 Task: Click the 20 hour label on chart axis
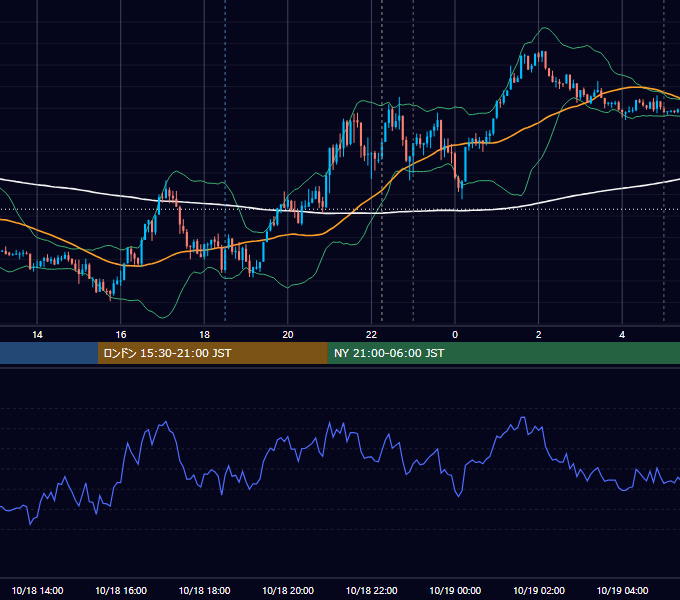tap(288, 335)
